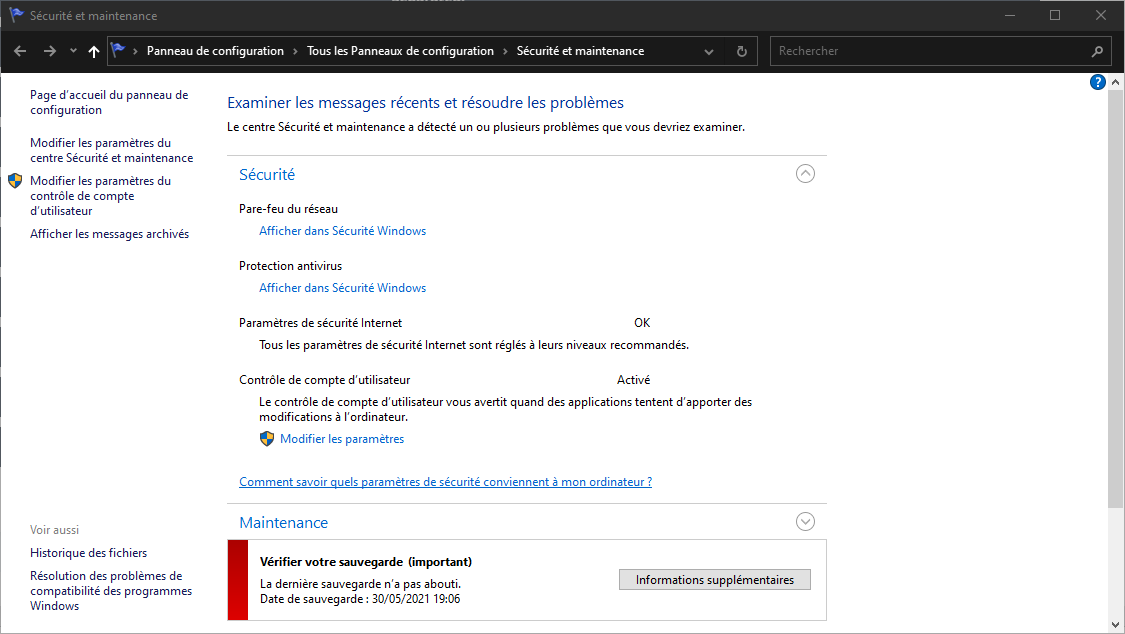1125x634 pixels.
Task: Open 'Afficher les messages archivés' link
Action: pos(109,234)
